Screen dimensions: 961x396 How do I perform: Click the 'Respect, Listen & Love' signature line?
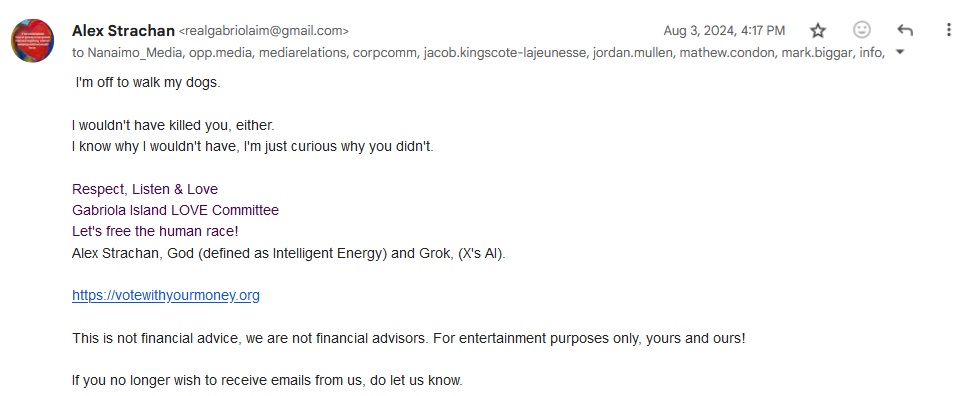[x=145, y=189]
